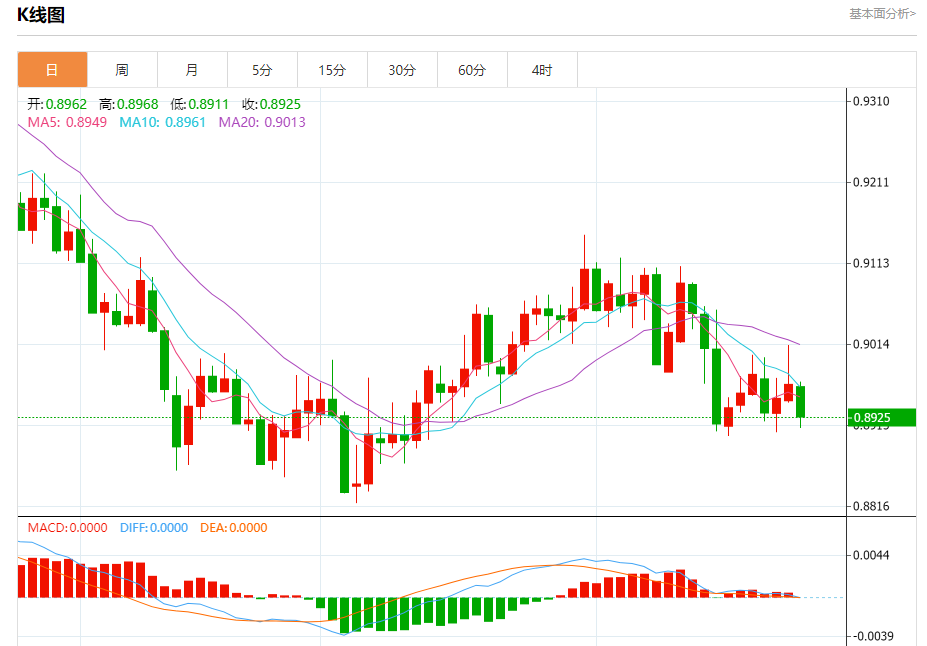Switch to the 周 weekly tab
Image resolution: width=927 pixels, height=646 pixels.
pyautogui.click(x=122, y=70)
